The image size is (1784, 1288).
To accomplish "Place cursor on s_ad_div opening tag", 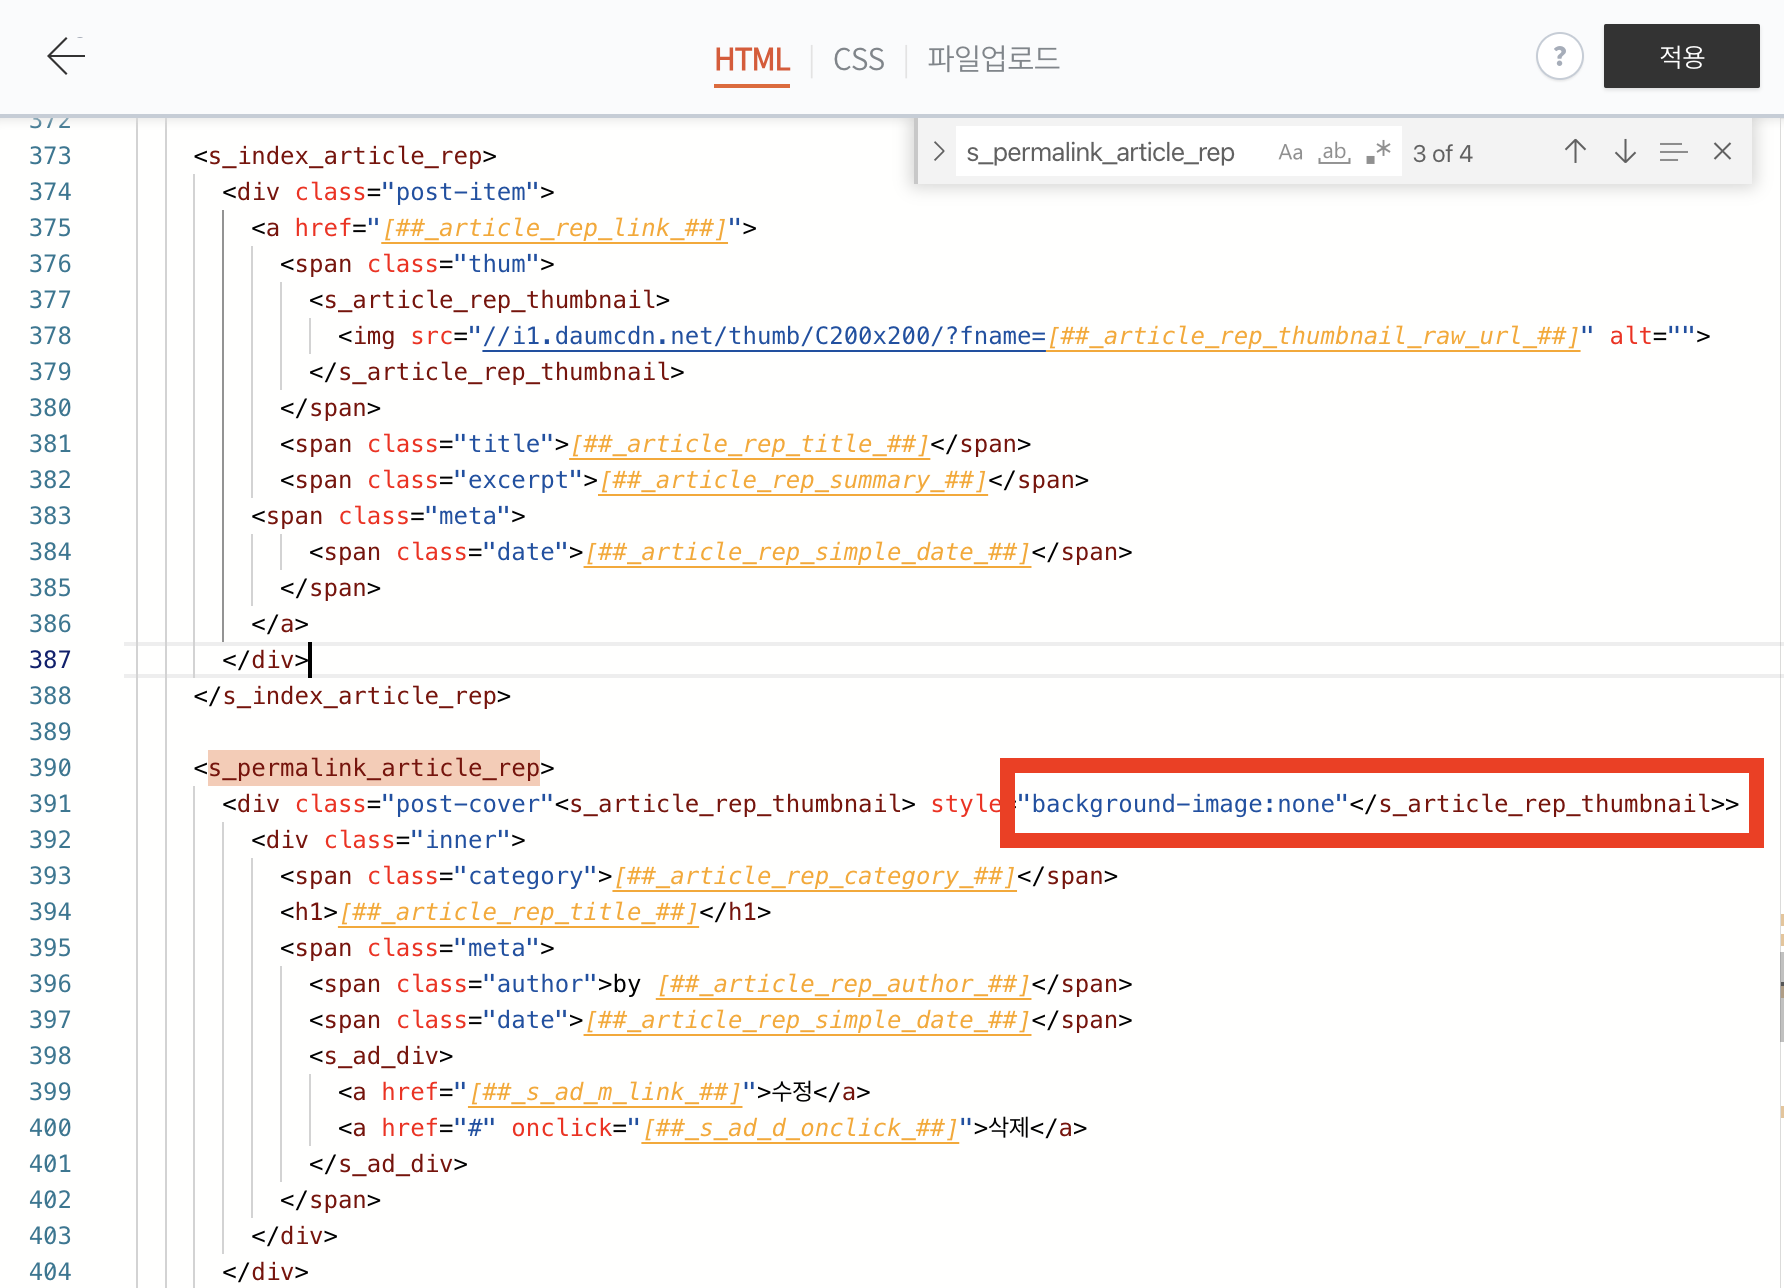I will coord(381,1056).
